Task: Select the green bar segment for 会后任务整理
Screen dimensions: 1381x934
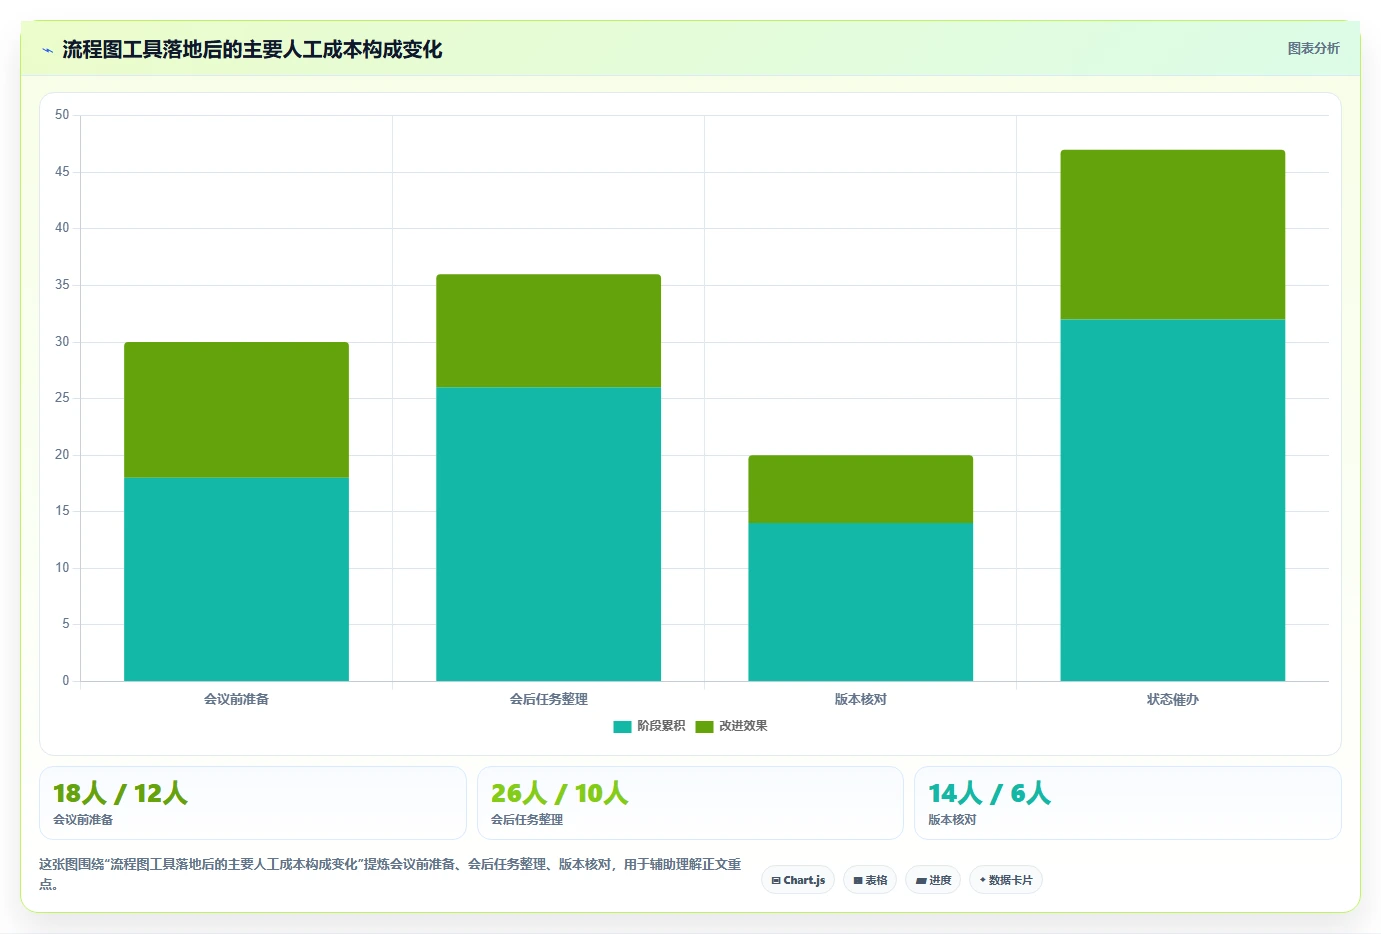Action: (548, 331)
